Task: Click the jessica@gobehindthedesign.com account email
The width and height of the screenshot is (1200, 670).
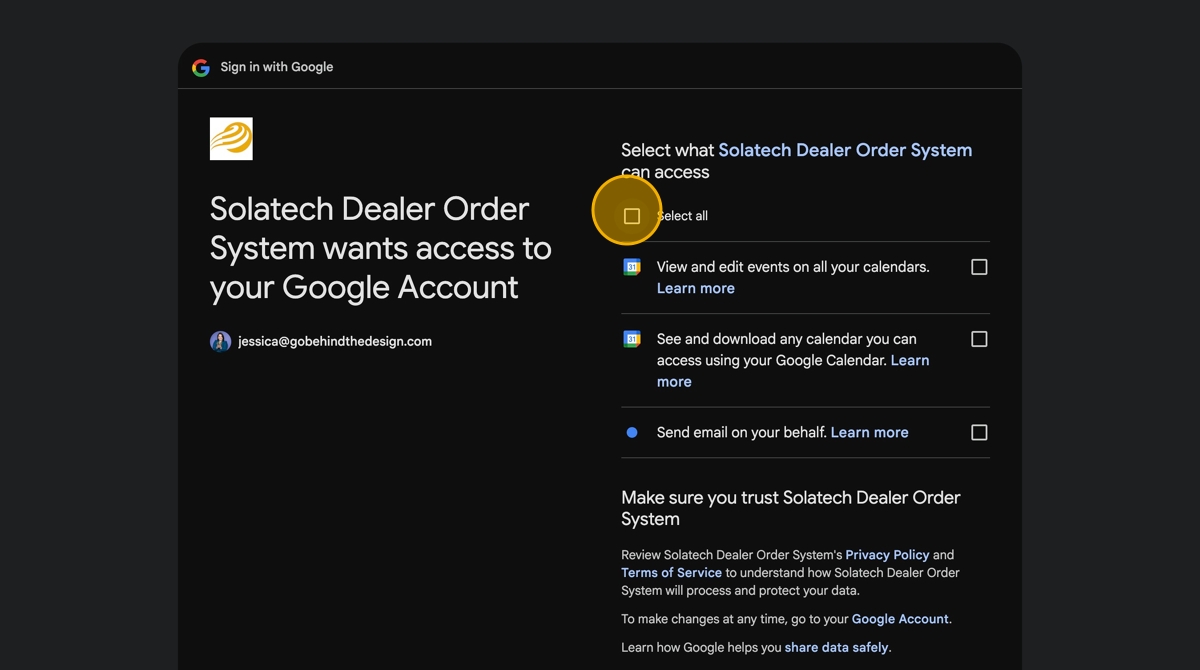Action: (x=335, y=341)
